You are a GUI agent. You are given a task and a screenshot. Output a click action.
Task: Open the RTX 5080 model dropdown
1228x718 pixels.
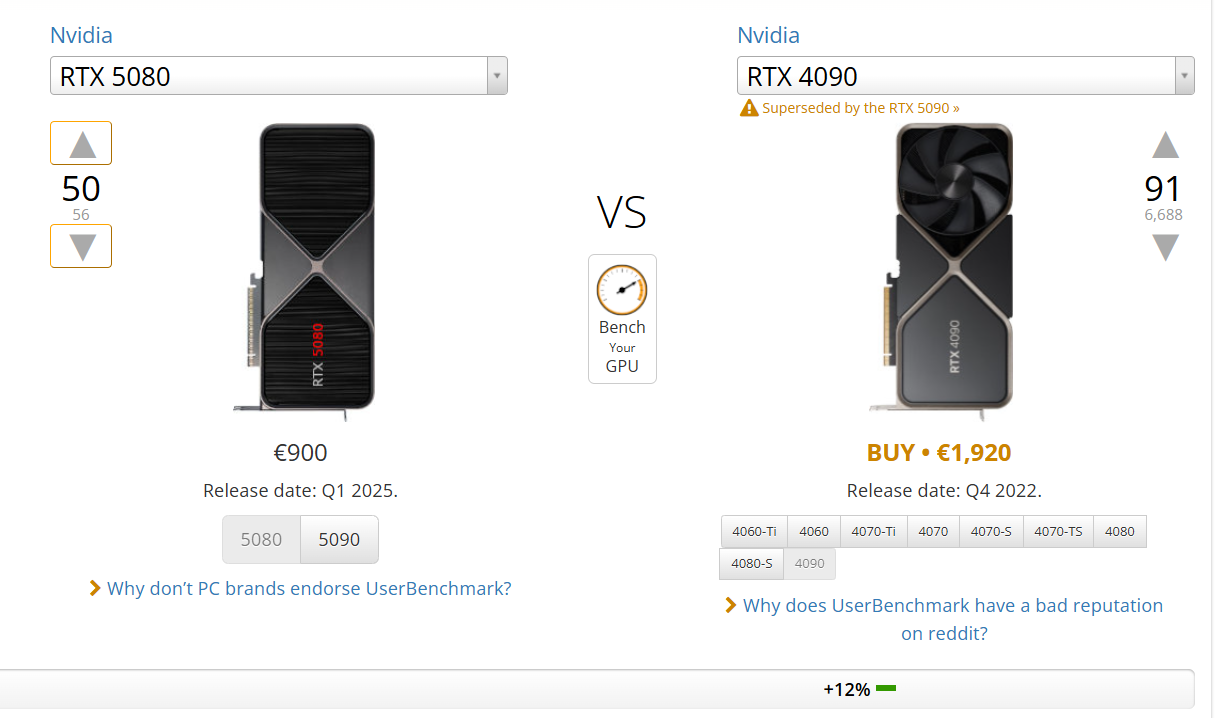tap(278, 76)
